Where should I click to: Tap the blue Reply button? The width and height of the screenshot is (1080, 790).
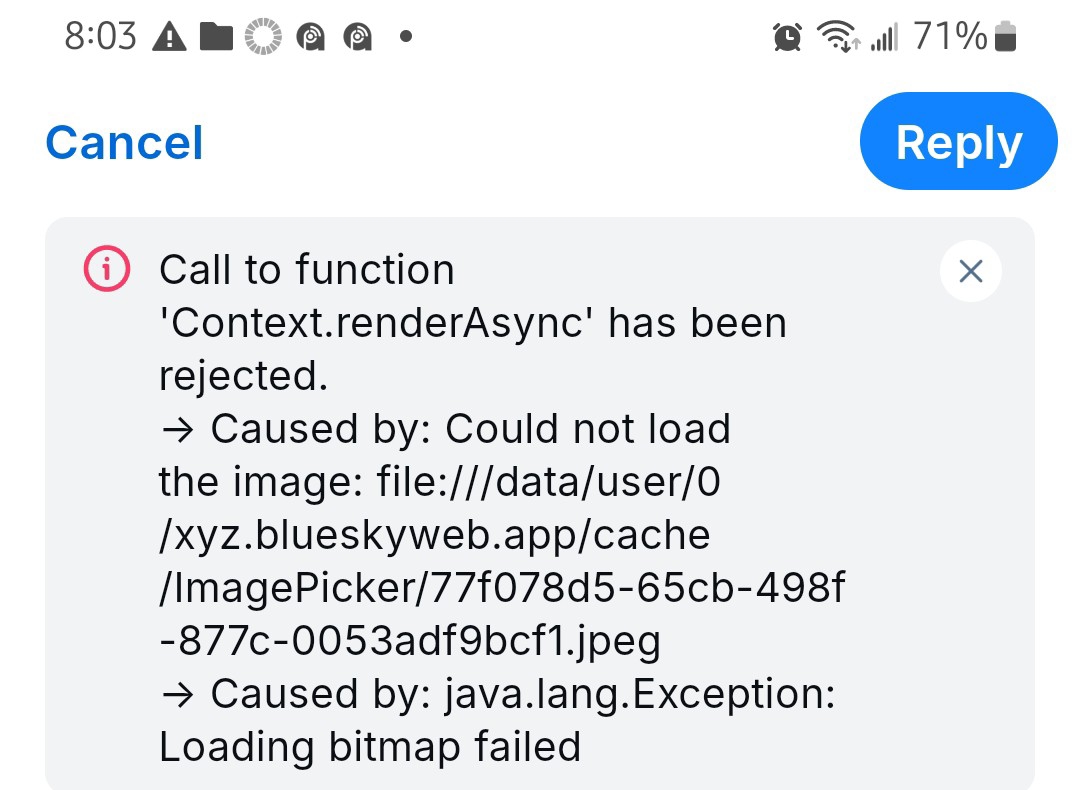pyautogui.click(x=958, y=142)
